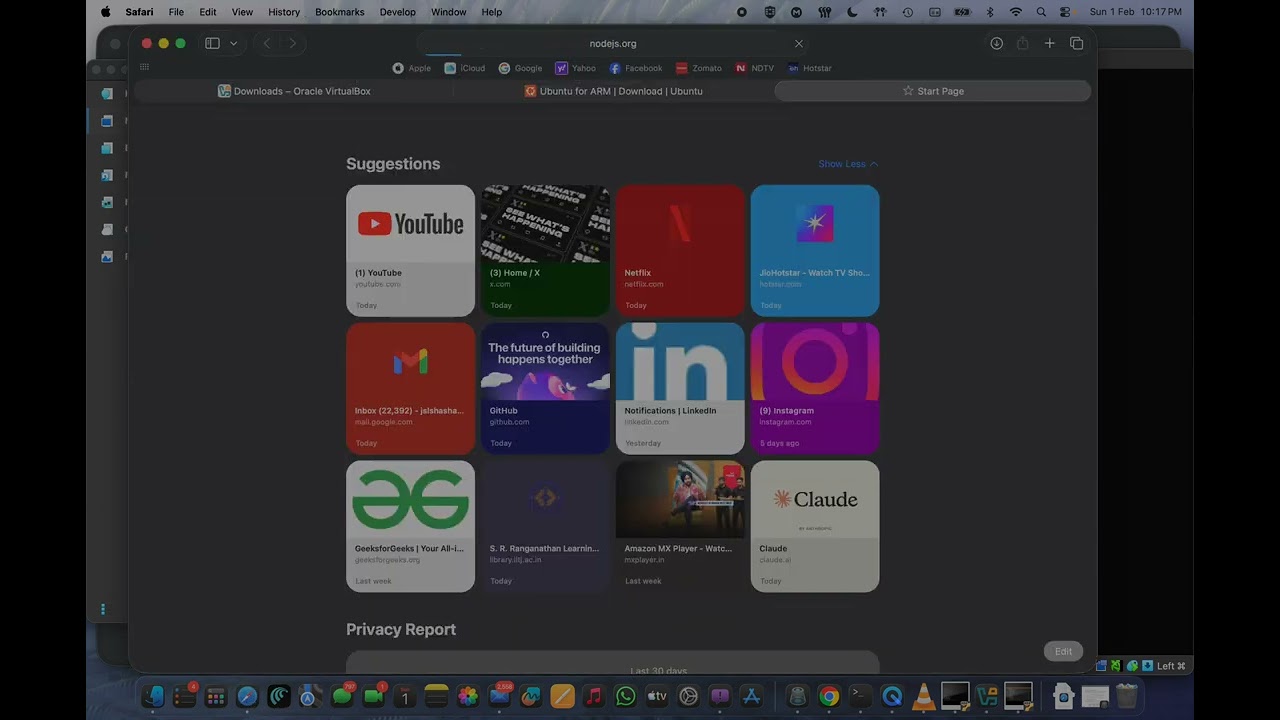The height and width of the screenshot is (720, 1280).
Task: Open the Apple favorites bookmark
Action: 411,68
